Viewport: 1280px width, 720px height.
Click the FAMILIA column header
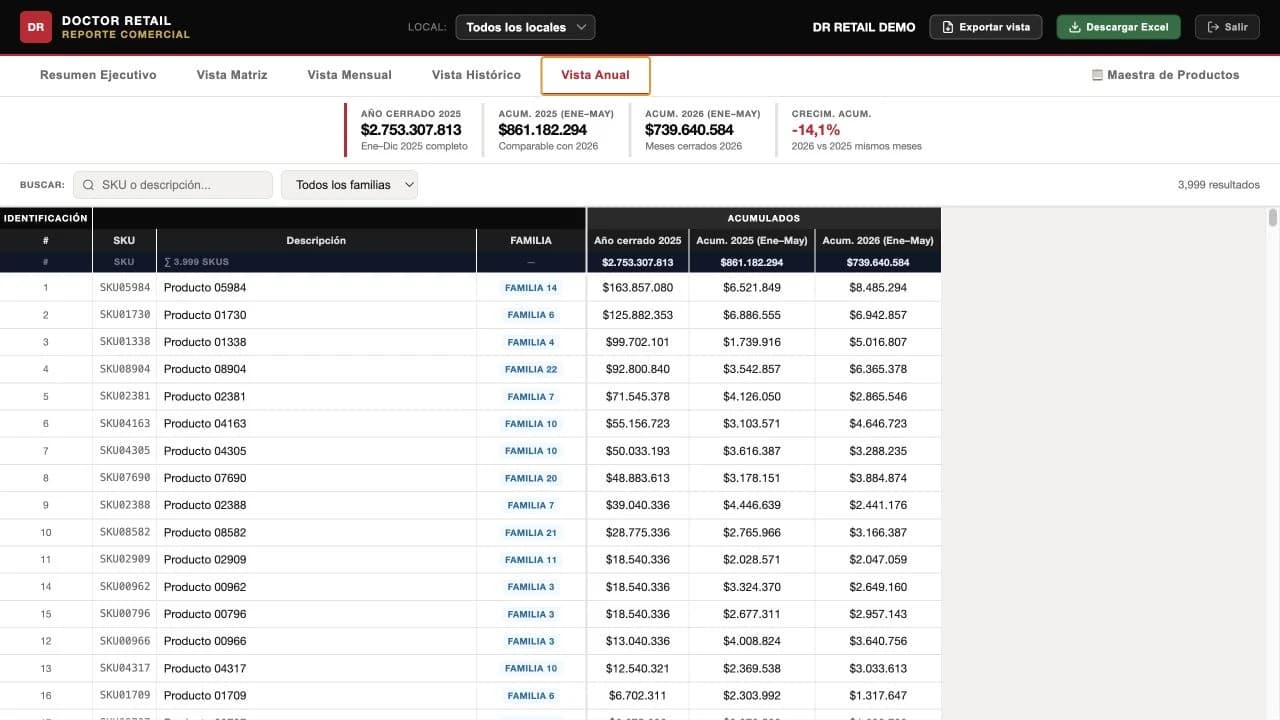[531, 240]
